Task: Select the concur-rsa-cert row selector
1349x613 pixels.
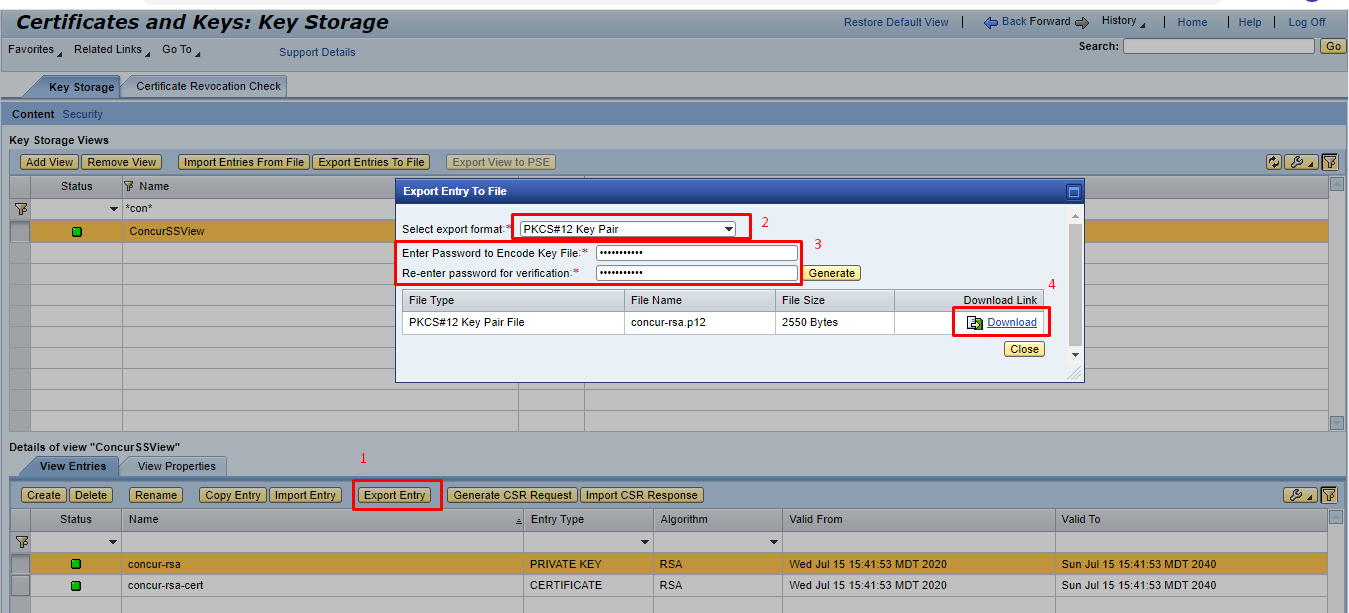Action: click(x=20, y=585)
